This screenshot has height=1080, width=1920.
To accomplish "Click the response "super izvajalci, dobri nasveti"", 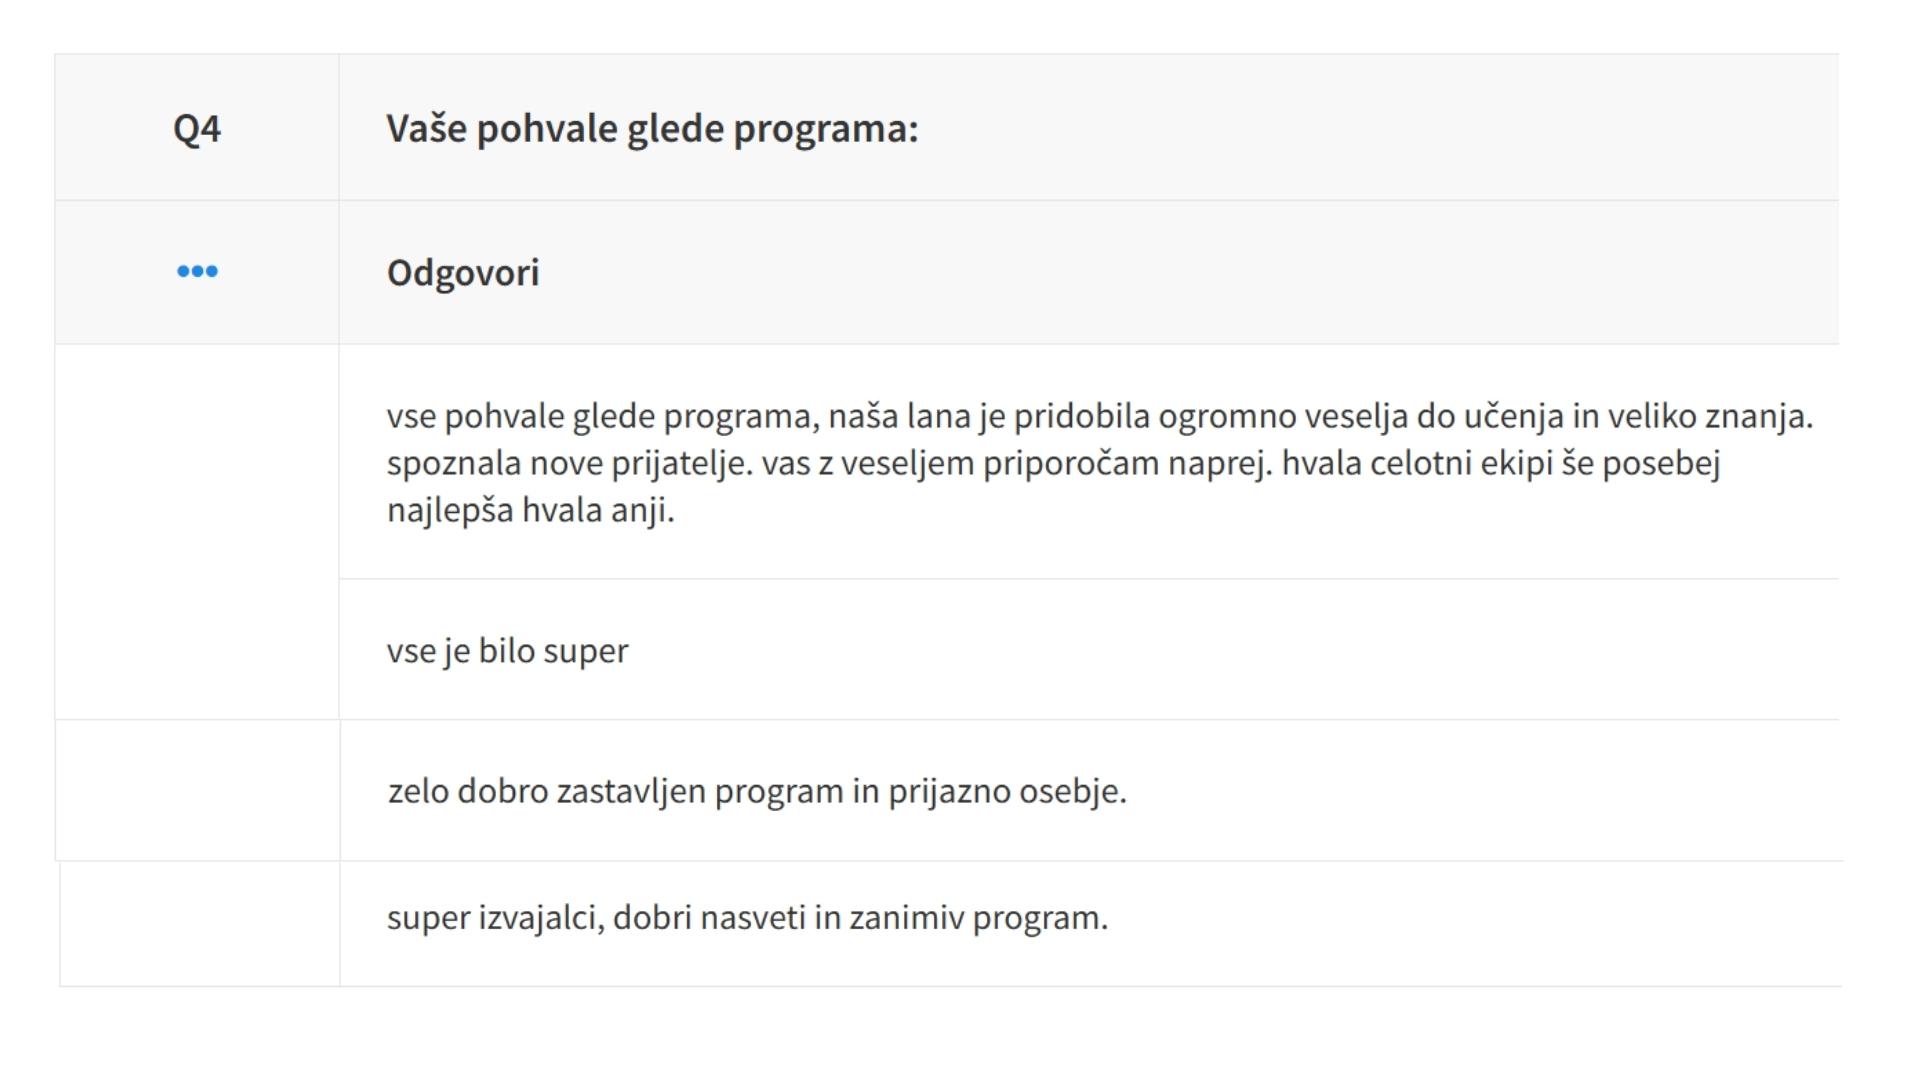I will [747, 918].
